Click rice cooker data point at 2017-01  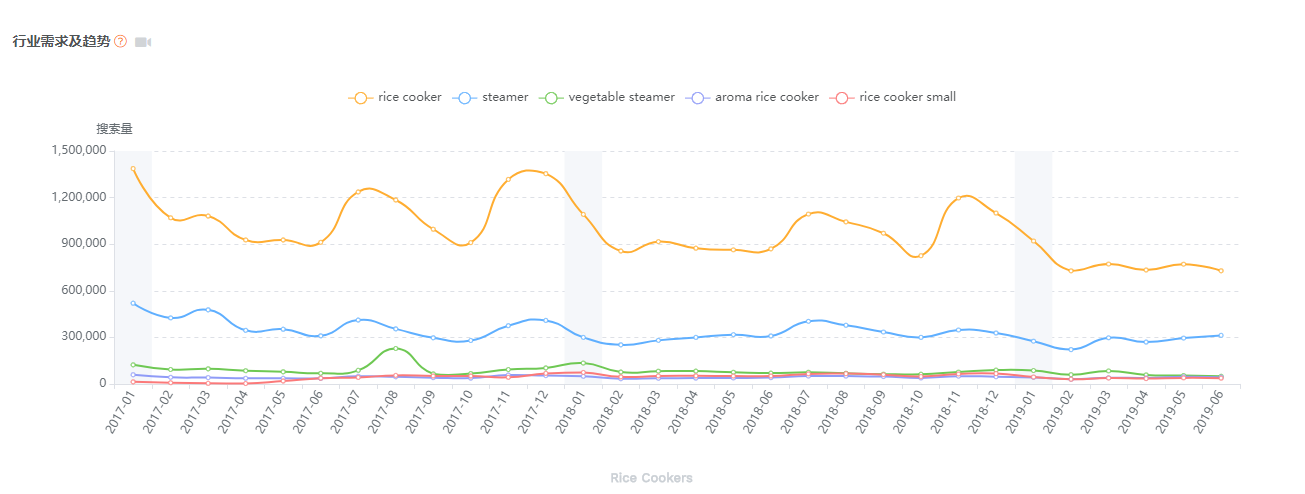tap(133, 169)
